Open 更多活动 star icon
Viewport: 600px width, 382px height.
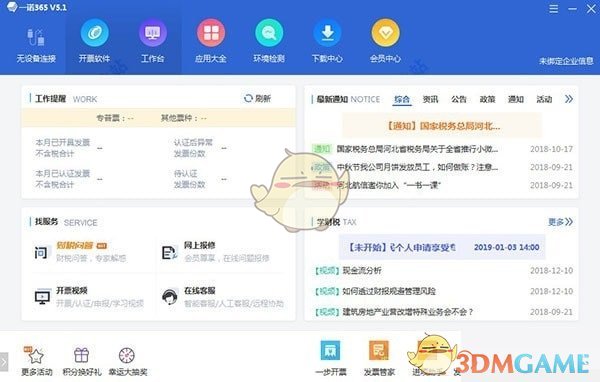(x=36, y=356)
